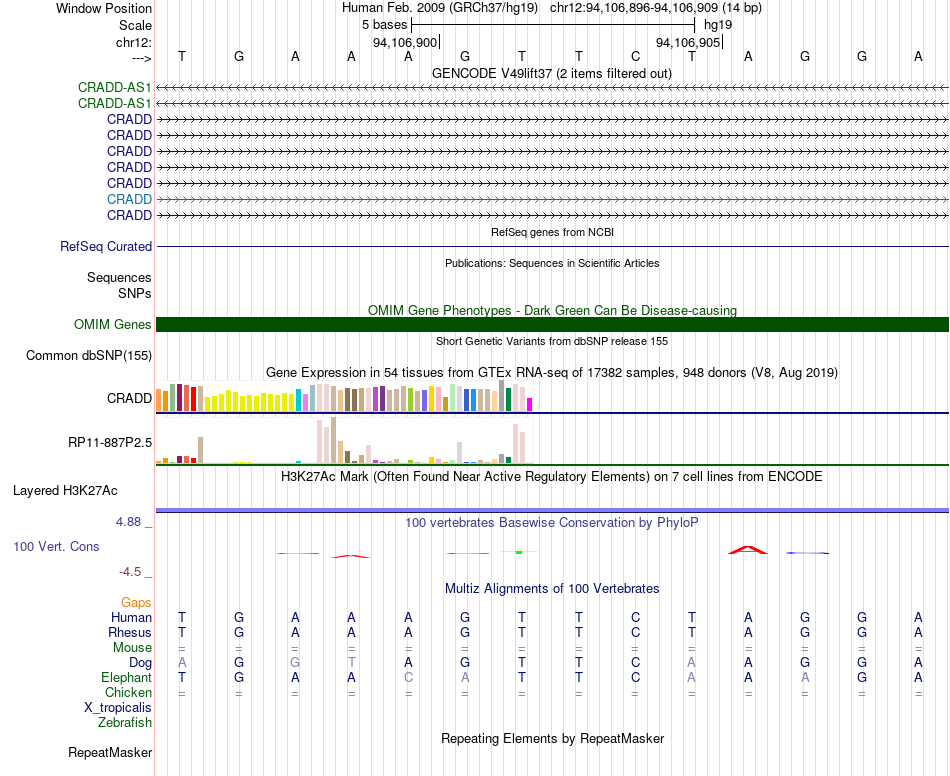Click the lone C base in the top ruler sequence

click(x=635, y=56)
